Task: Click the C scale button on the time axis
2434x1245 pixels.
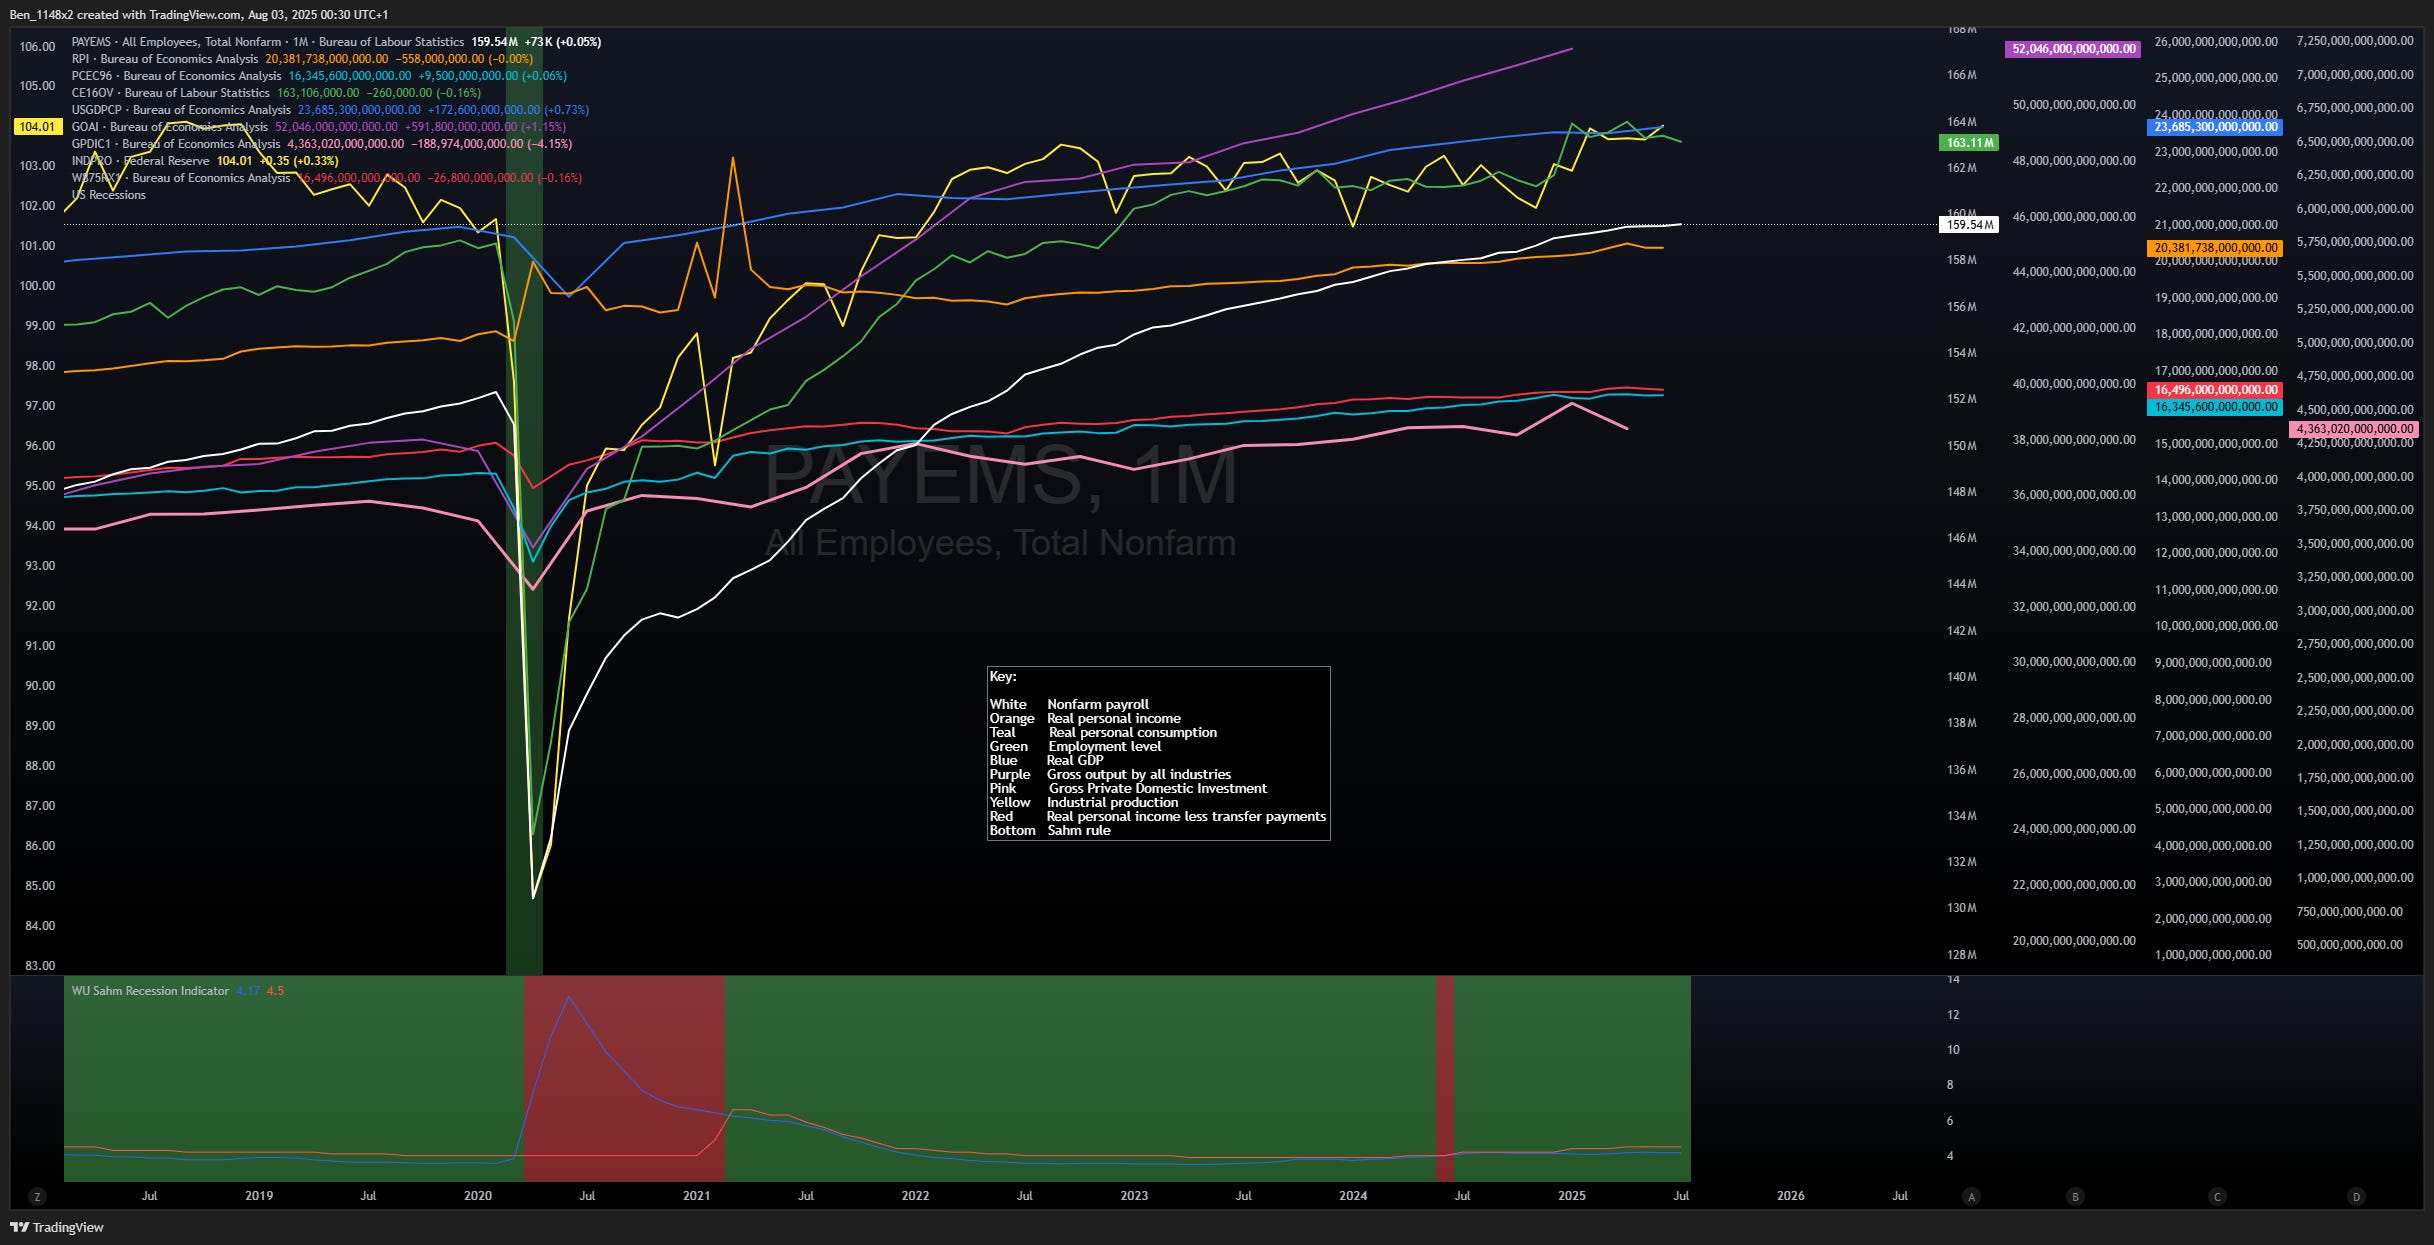Action: coord(2217,1197)
